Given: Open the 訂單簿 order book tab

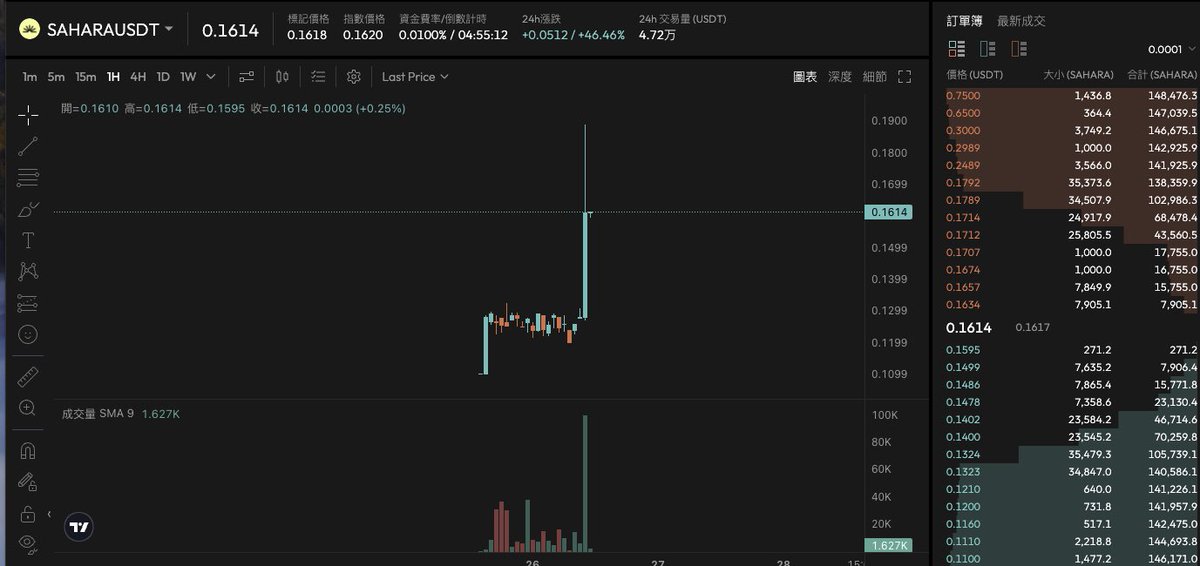Looking at the screenshot, I should coord(964,21).
